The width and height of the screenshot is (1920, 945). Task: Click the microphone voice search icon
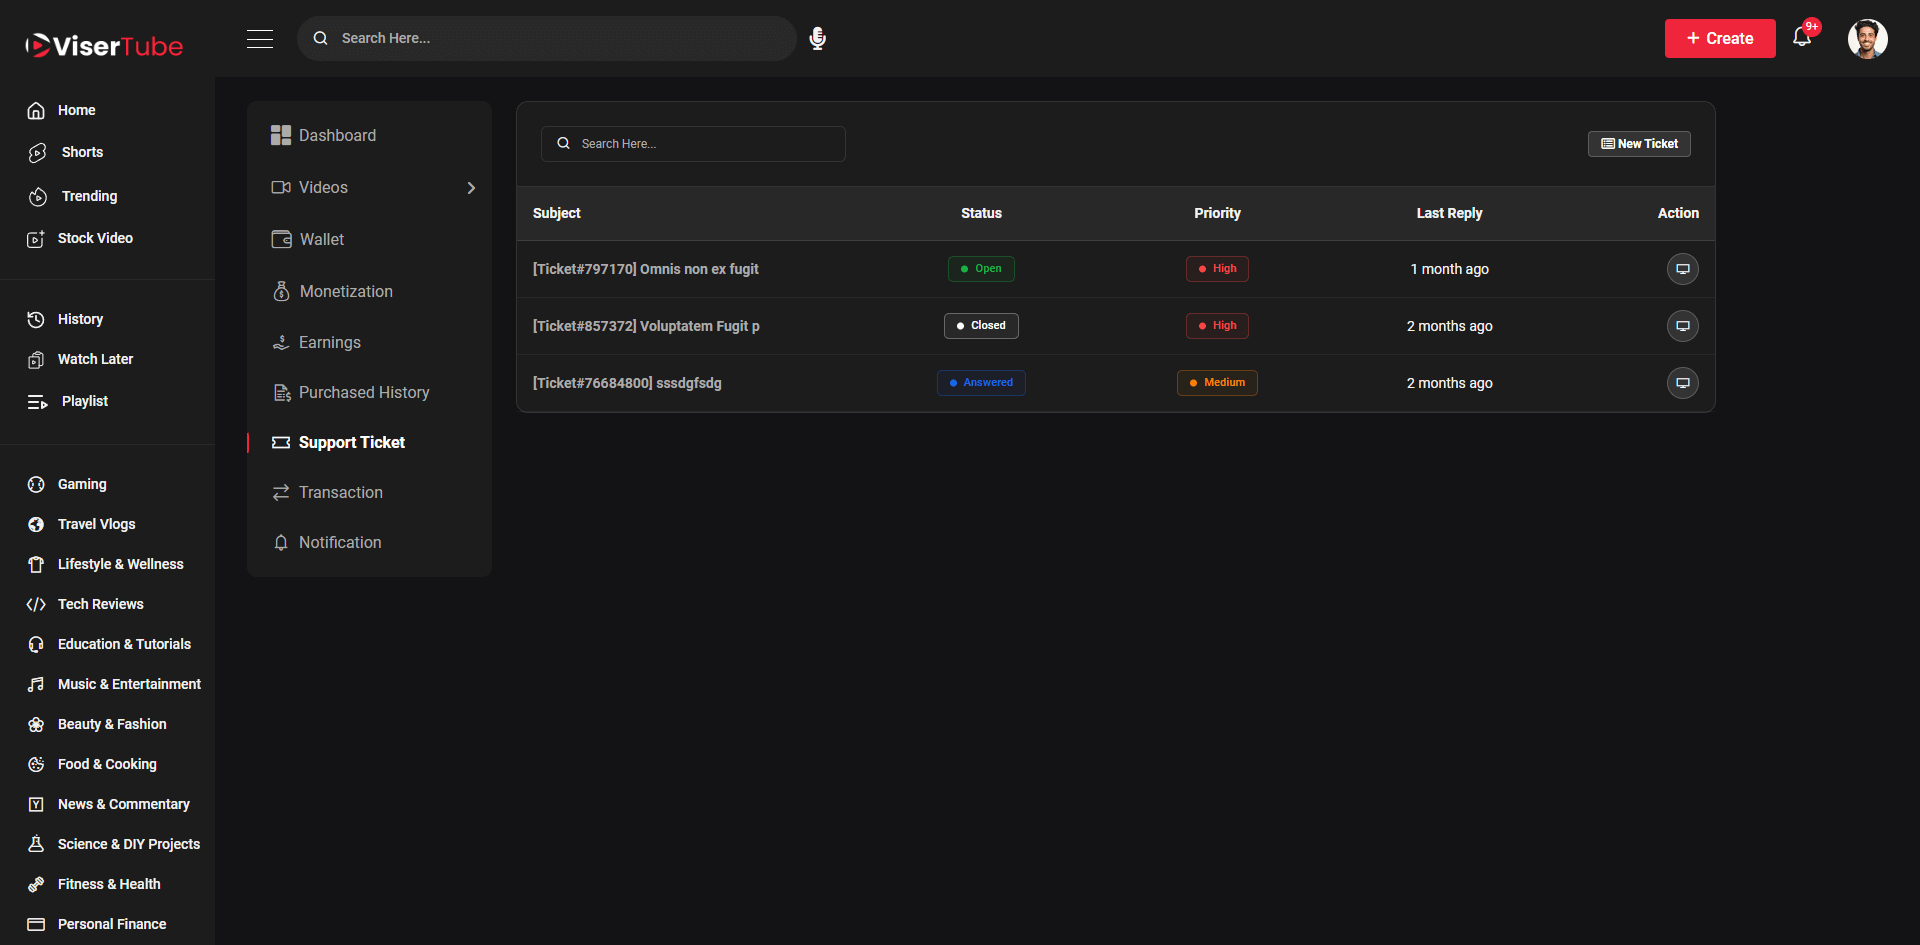click(817, 39)
